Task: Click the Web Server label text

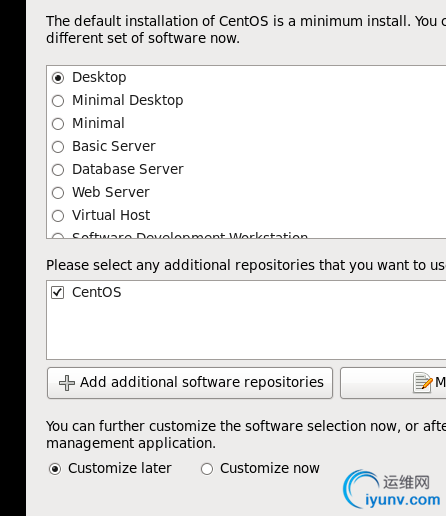Action: [111, 192]
